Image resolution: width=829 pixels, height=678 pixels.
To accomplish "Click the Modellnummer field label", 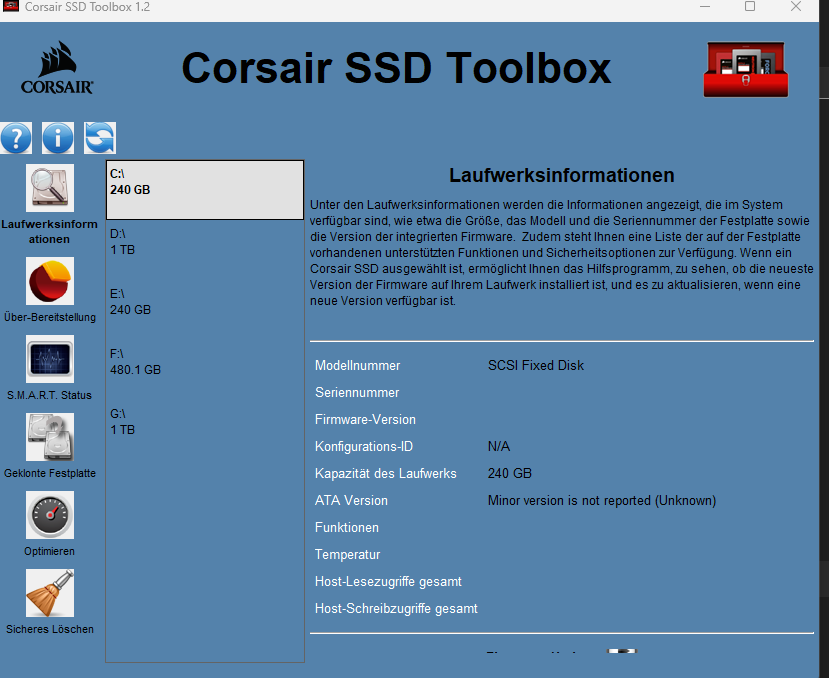I will (357, 365).
